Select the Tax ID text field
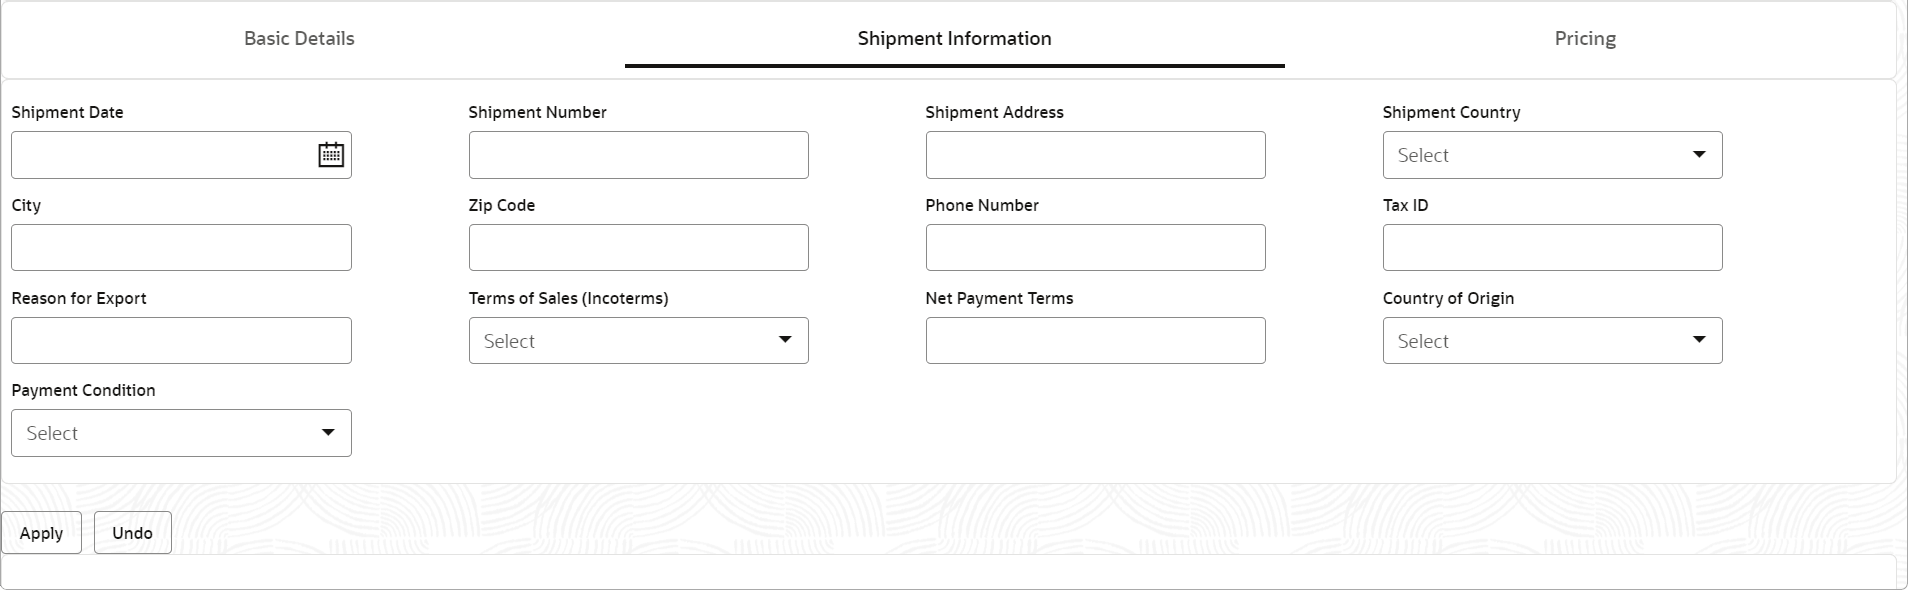Viewport: 1908px width, 590px height. [x=1552, y=248]
